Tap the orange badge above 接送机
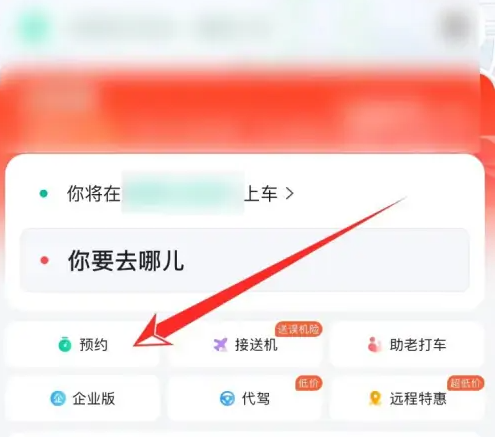Screen dimensions: 498x437 [x=299, y=330]
